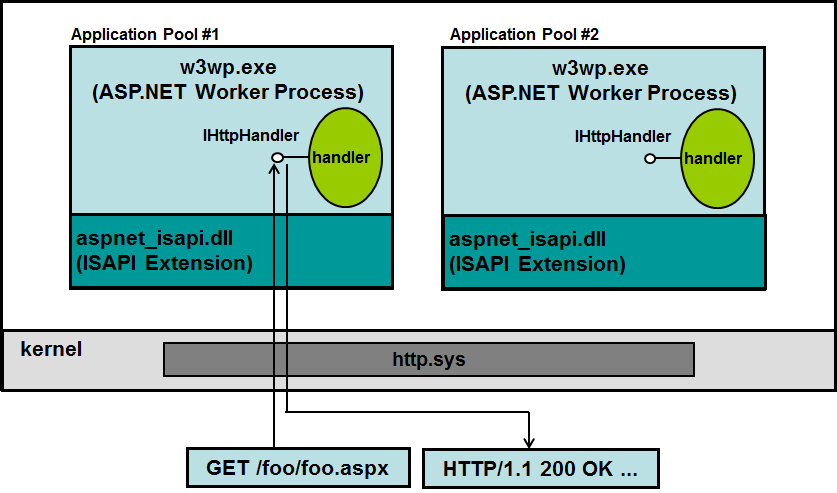The height and width of the screenshot is (493, 837).
Task: Select the w3wp.exe text in Application Pool #1
Action: tap(228, 68)
